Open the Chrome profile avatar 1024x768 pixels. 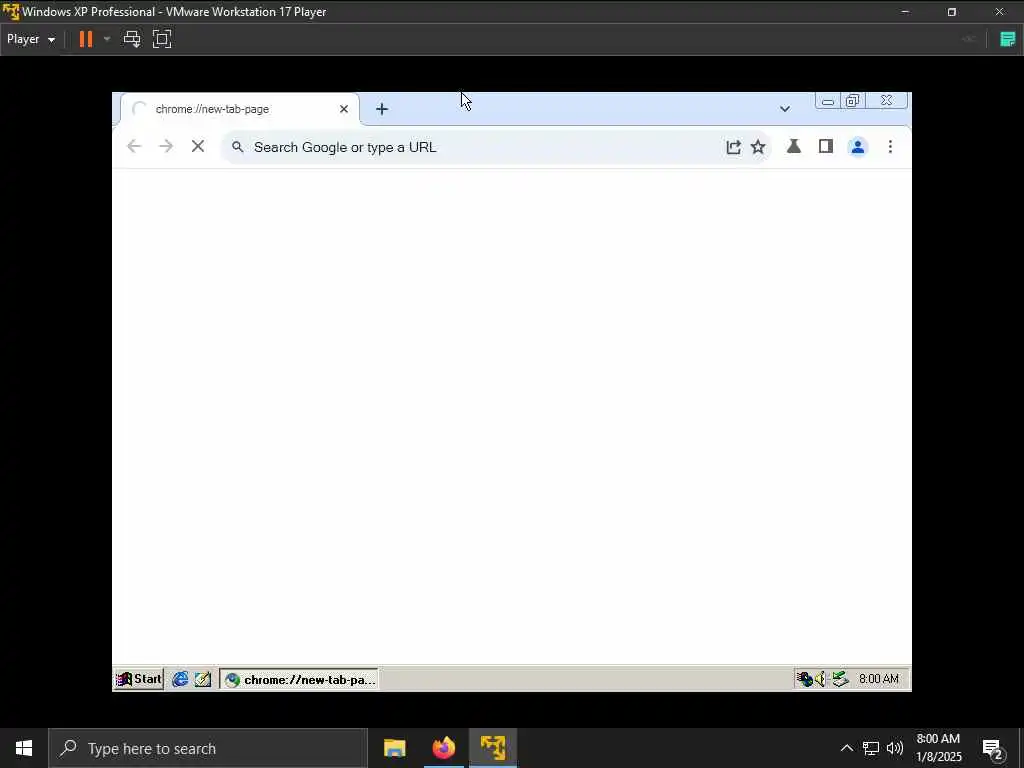tap(858, 147)
